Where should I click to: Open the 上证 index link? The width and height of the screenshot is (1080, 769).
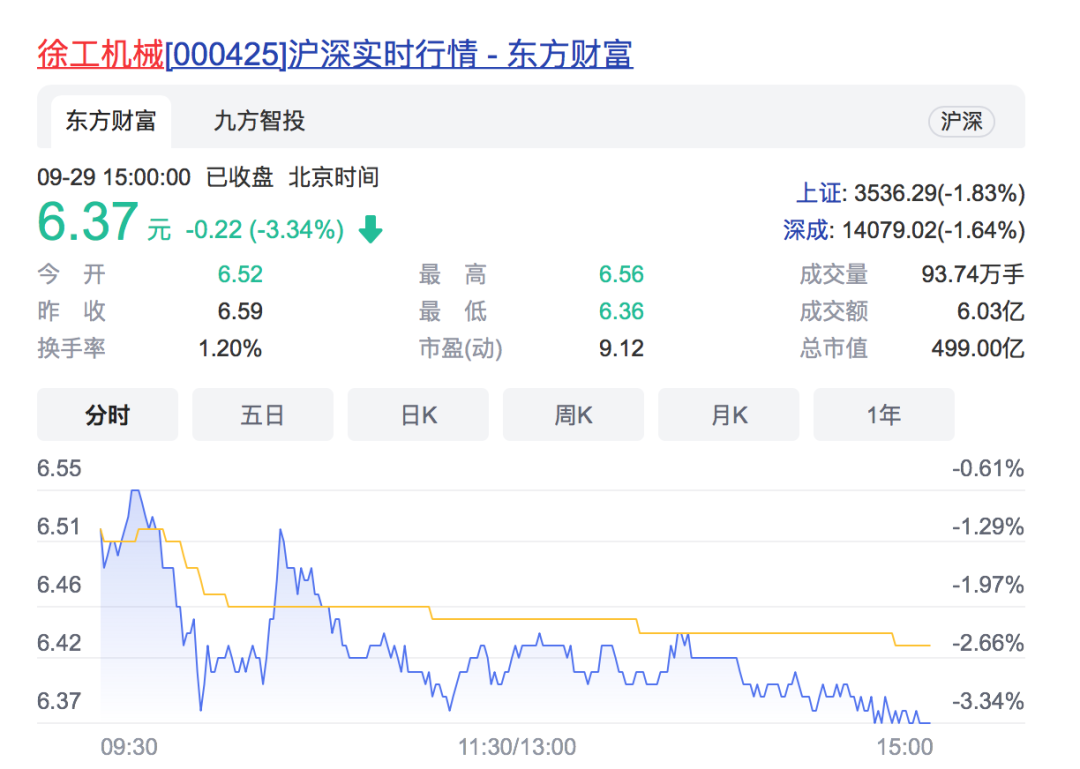click(817, 193)
